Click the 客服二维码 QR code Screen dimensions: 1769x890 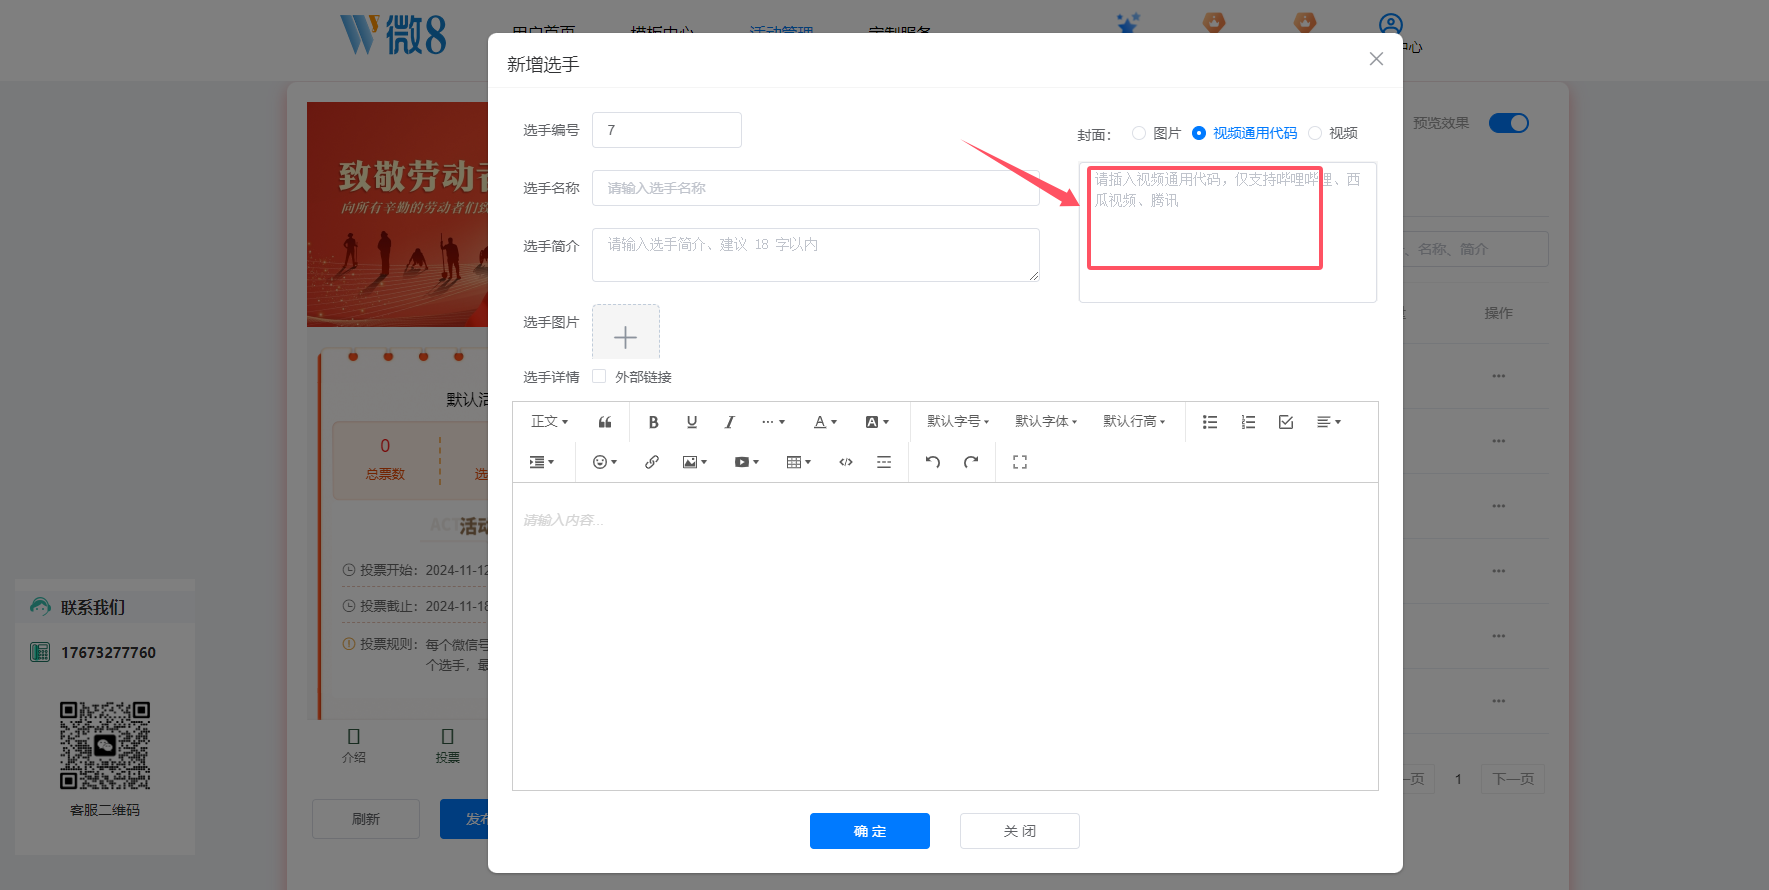click(105, 746)
